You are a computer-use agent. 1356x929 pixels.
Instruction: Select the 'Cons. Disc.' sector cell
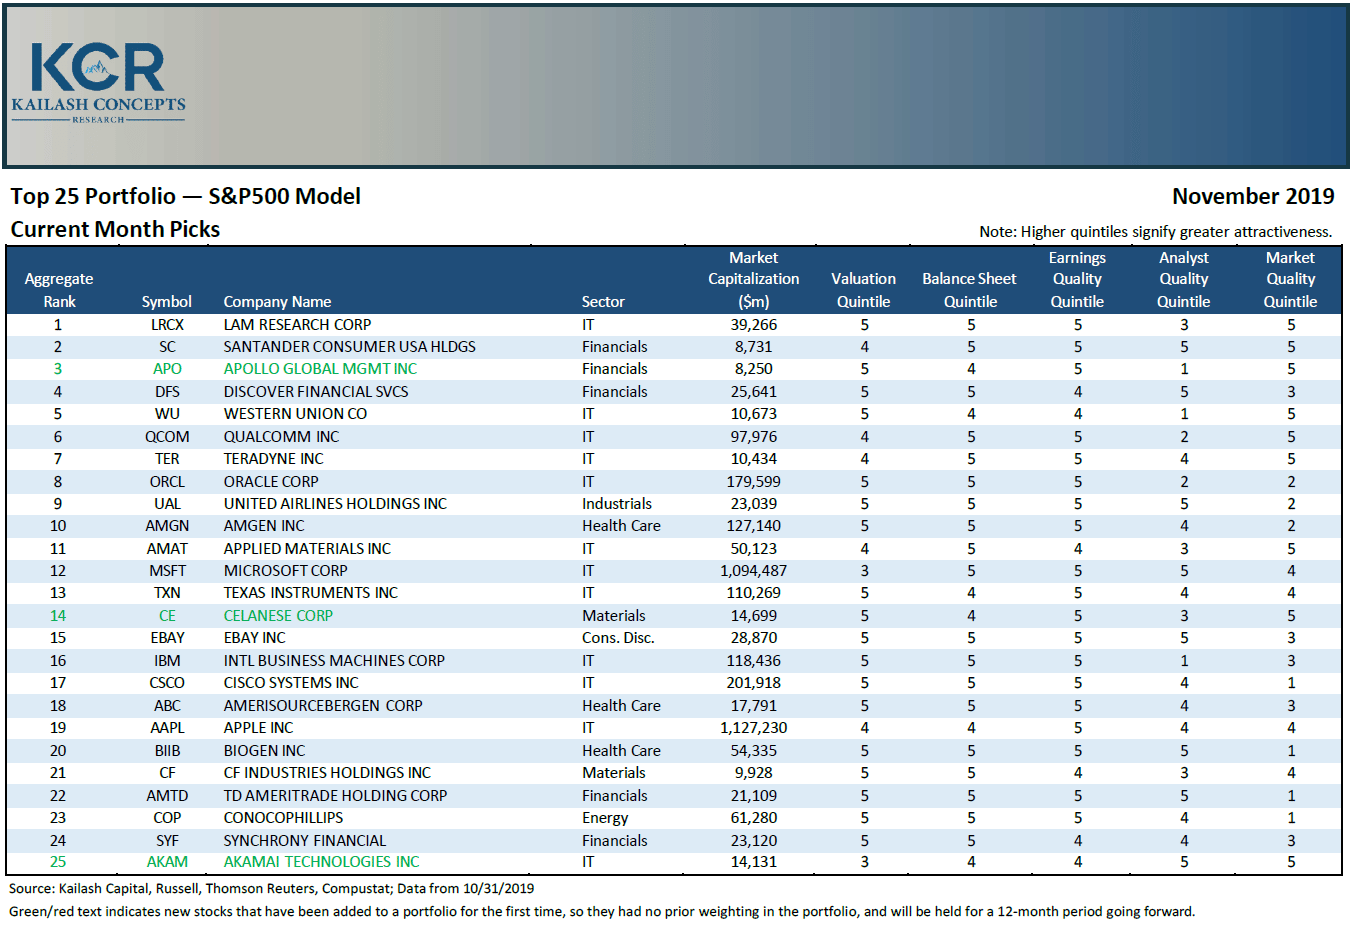[618, 638]
